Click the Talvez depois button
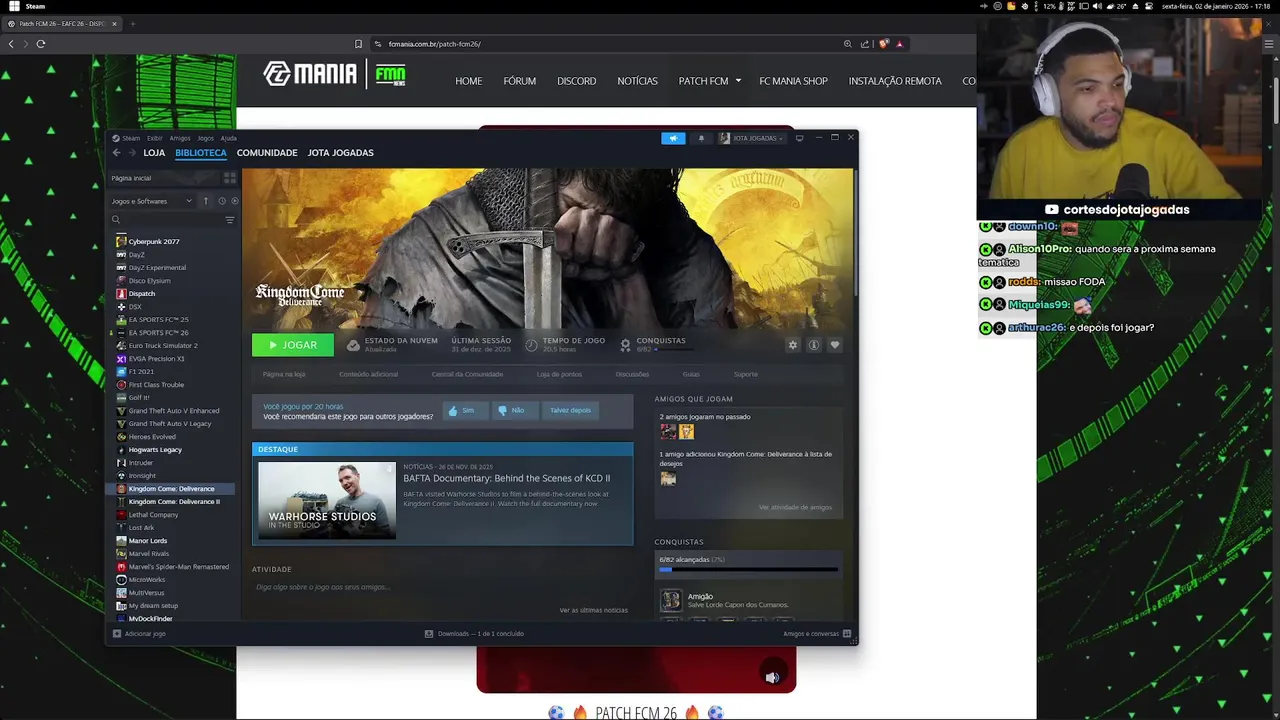 (x=570, y=410)
